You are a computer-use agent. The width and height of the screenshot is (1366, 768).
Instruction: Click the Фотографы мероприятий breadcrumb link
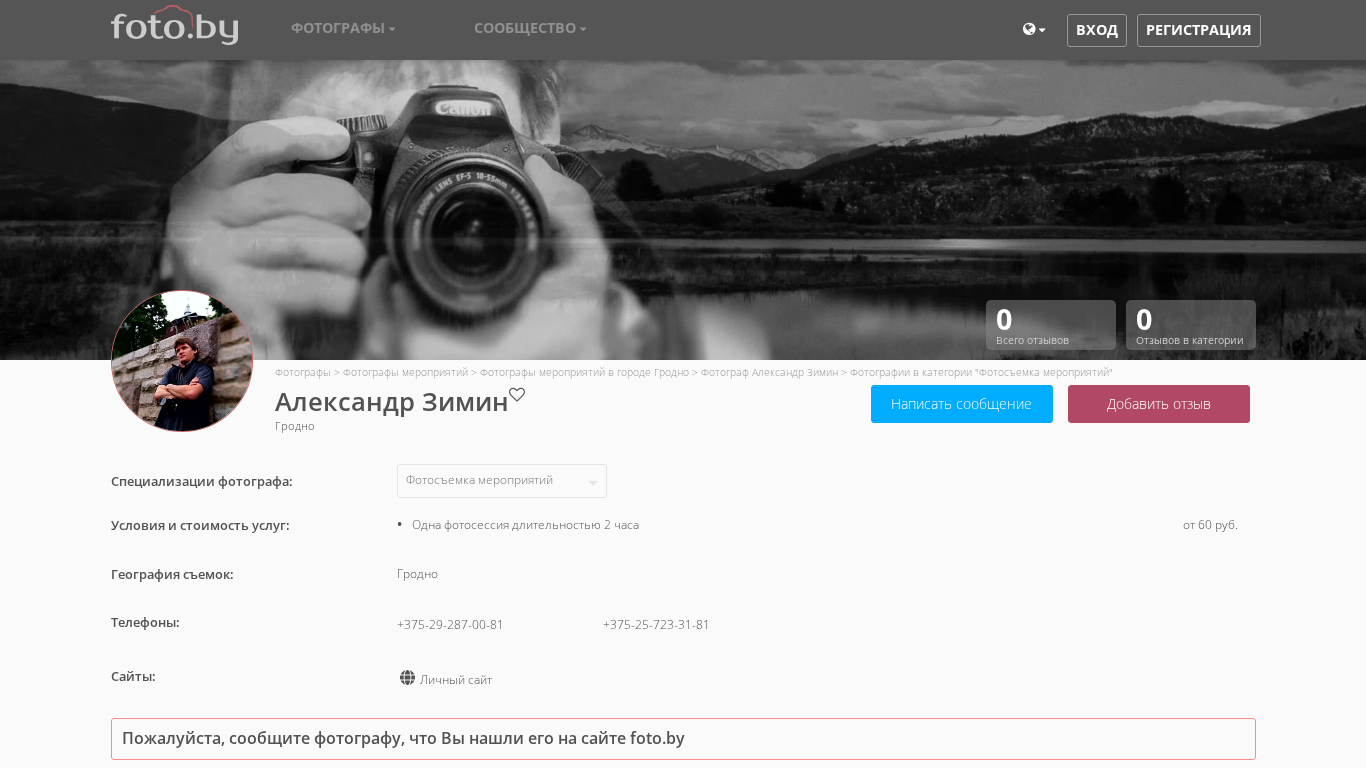(405, 372)
